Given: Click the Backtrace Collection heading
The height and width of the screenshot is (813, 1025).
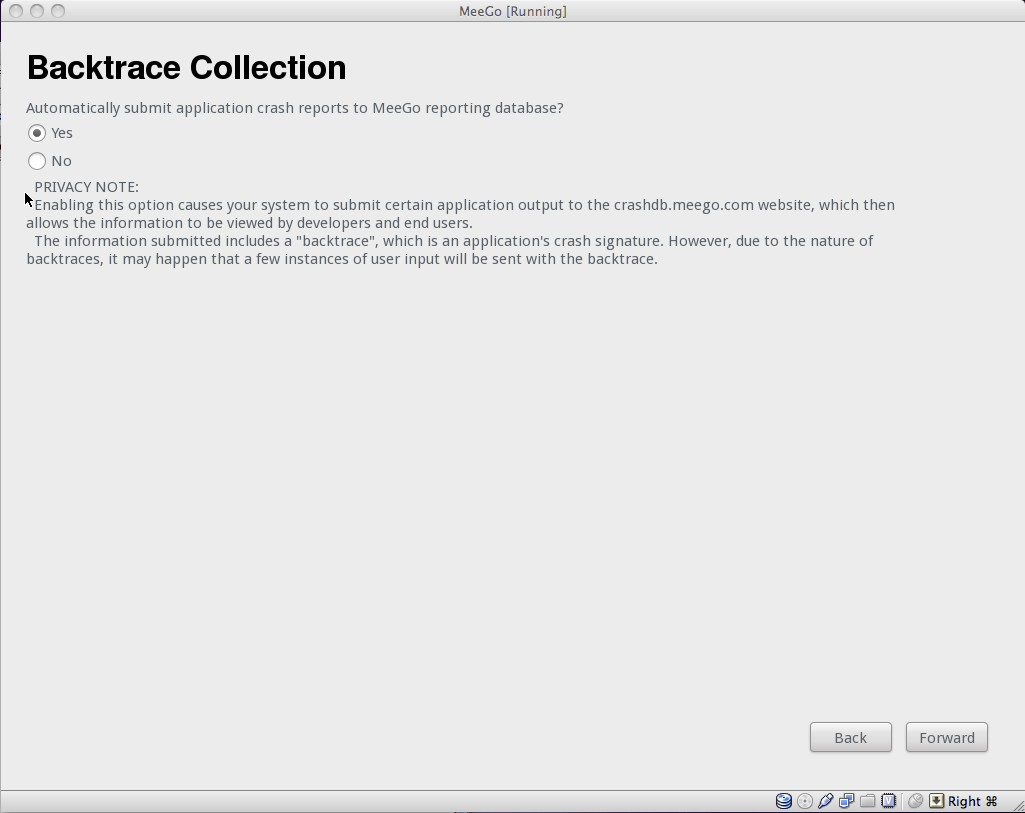Looking at the screenshot, I should (186, 67).
